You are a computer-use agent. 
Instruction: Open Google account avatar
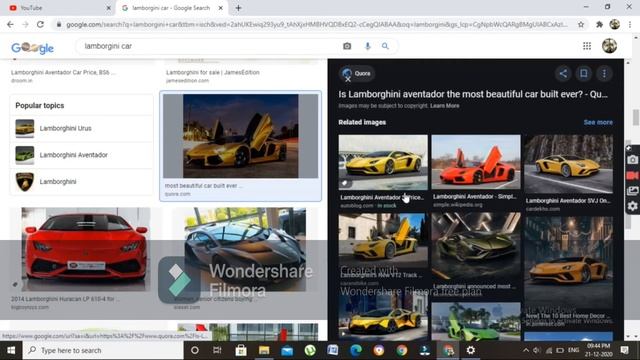coord(609,46)
